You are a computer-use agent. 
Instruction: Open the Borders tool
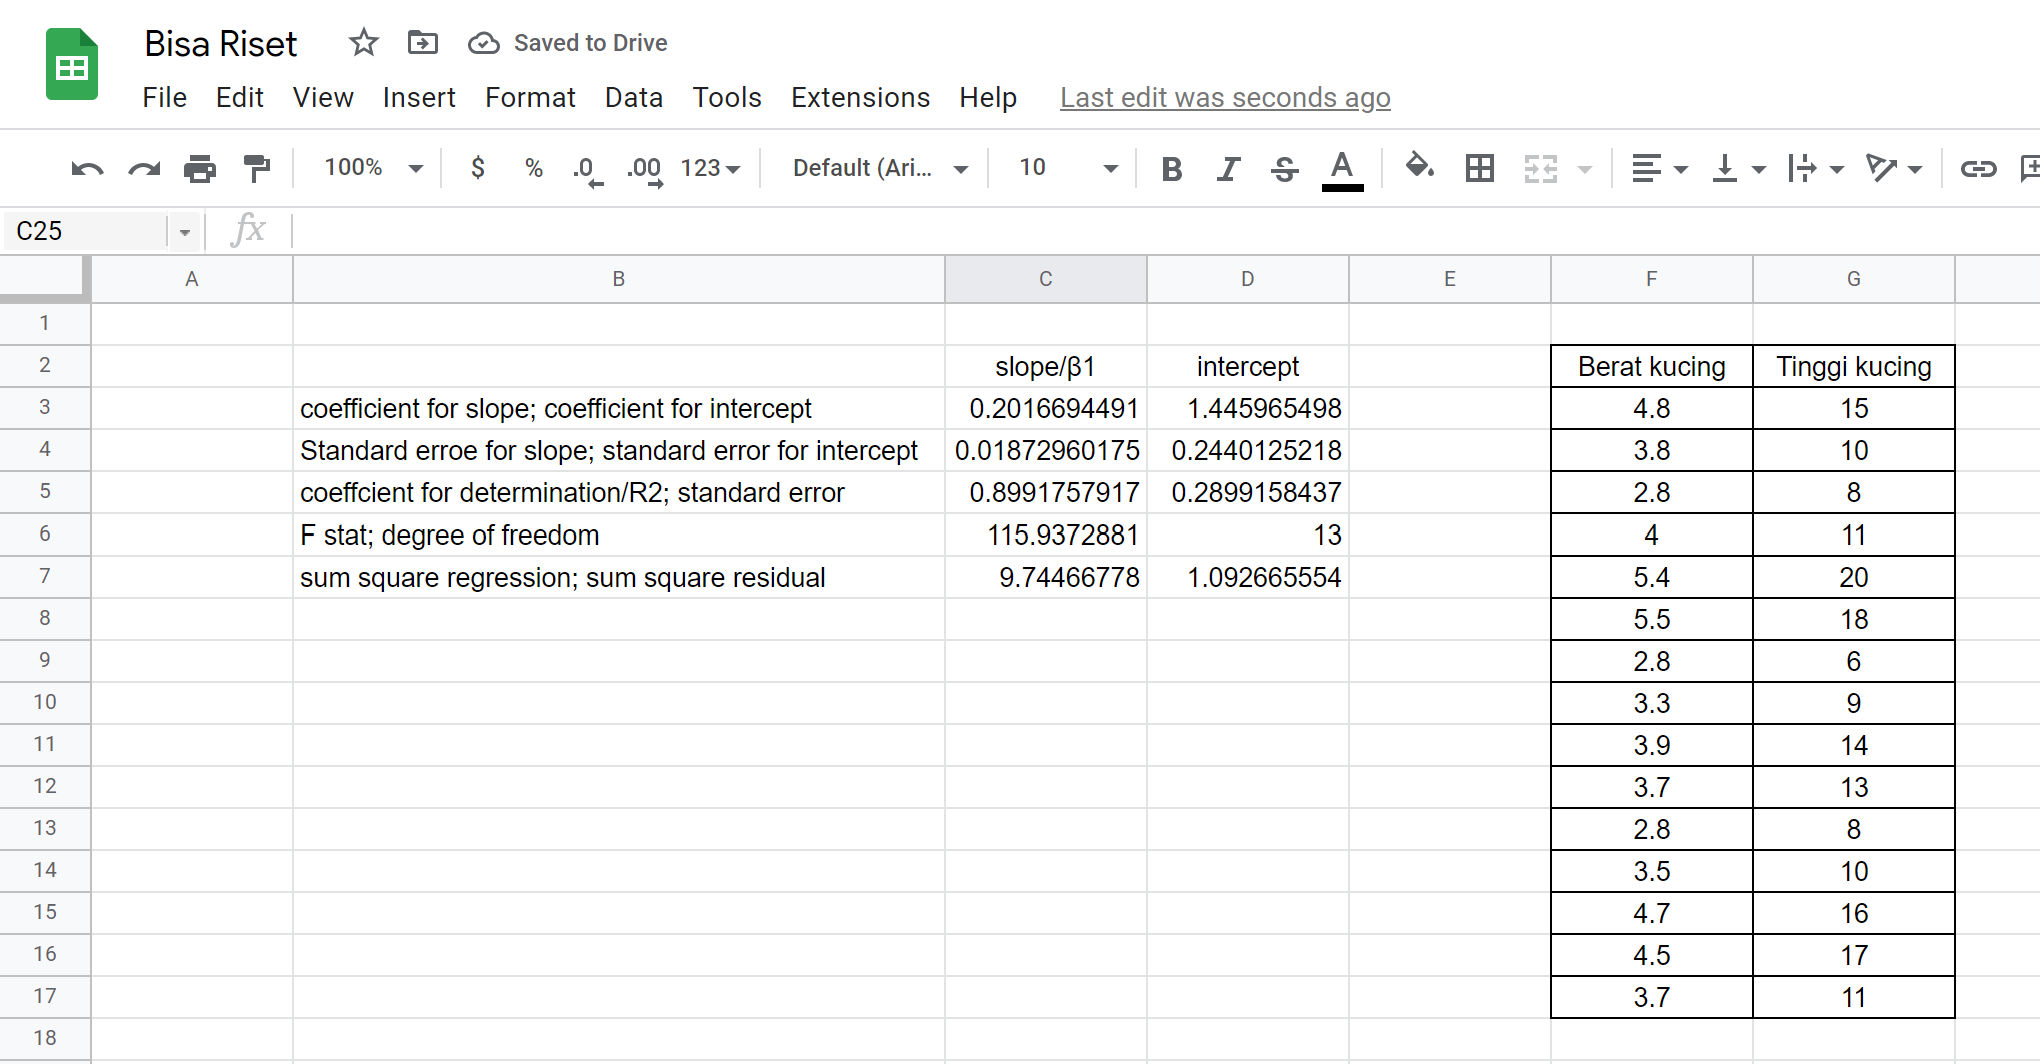1479,168
